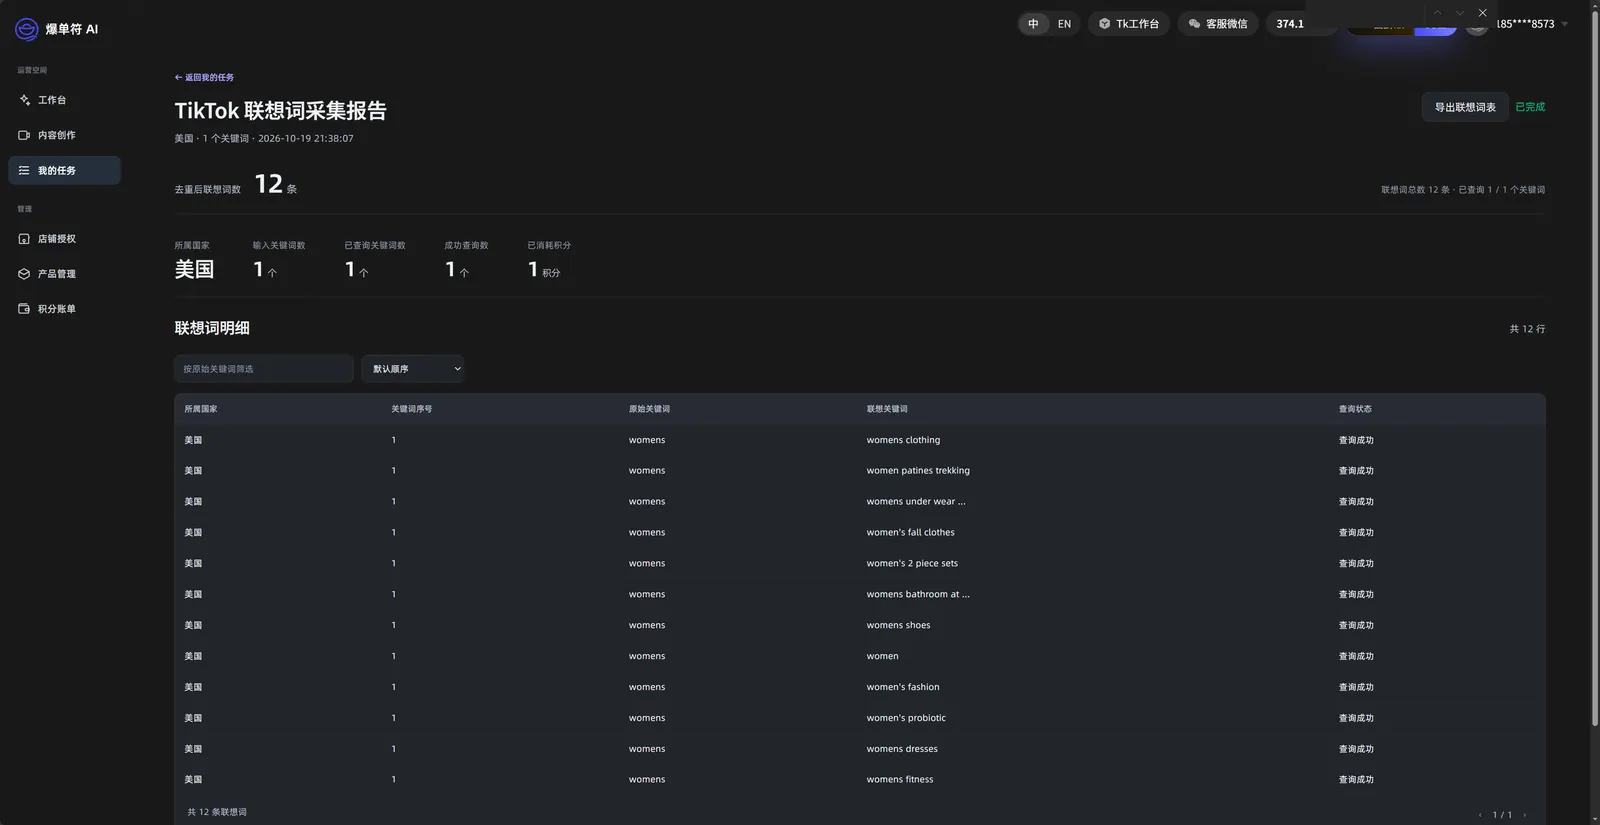The height and width of the screenshot is (825, 1600).
Task: Click the 'womens bathroom at ...' cell
Action: point(918,595)
